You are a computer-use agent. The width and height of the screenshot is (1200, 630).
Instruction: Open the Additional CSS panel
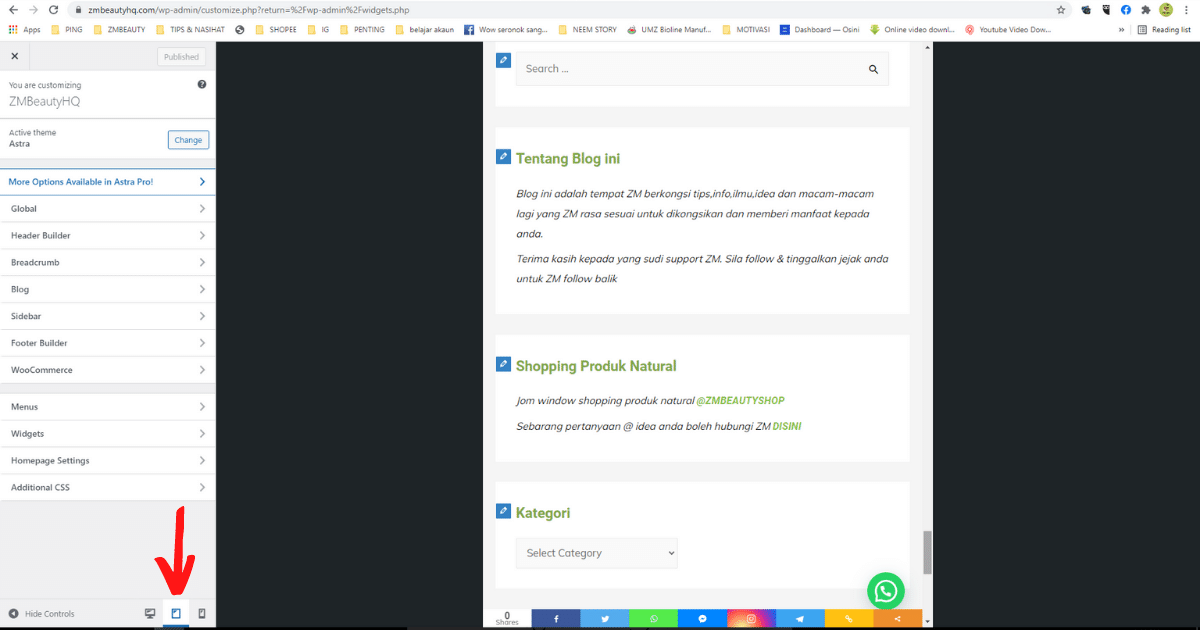tap(108, 488)
